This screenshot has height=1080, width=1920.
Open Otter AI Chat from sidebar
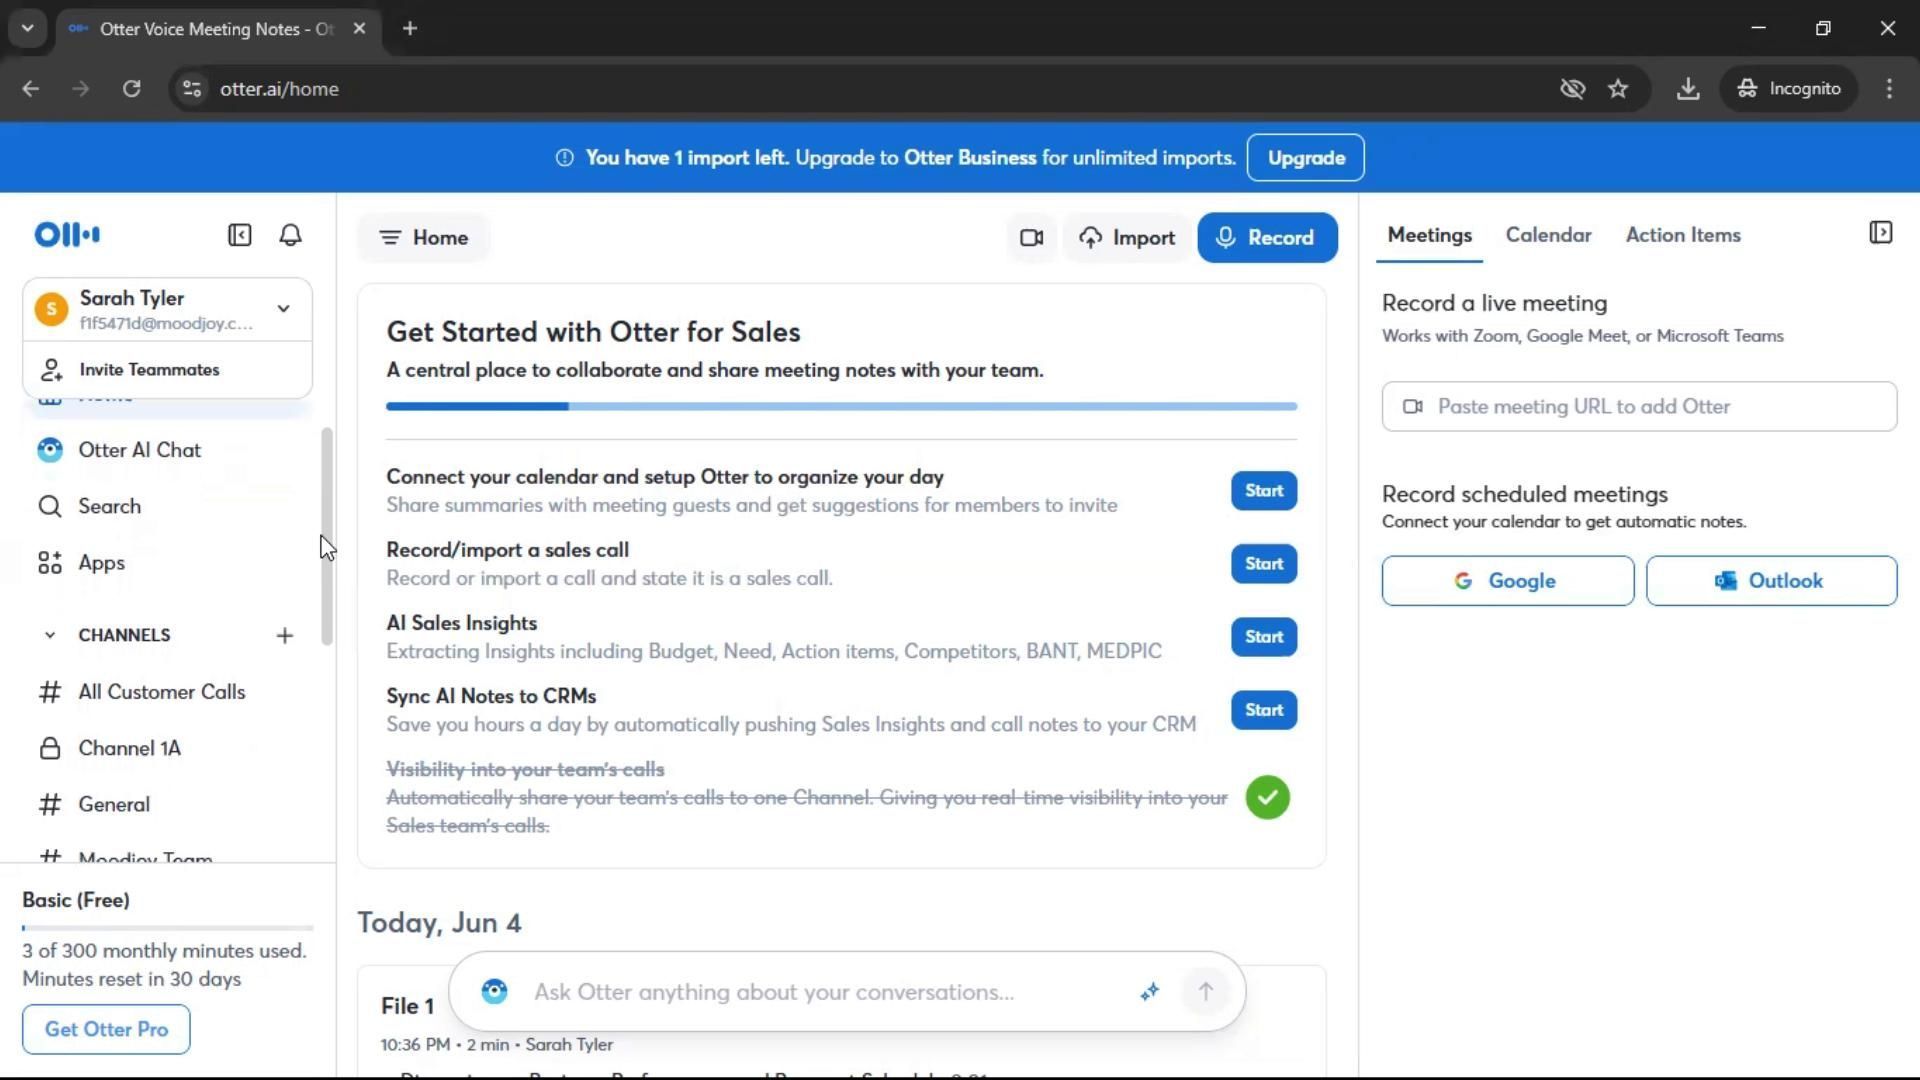tap(139, 450)
